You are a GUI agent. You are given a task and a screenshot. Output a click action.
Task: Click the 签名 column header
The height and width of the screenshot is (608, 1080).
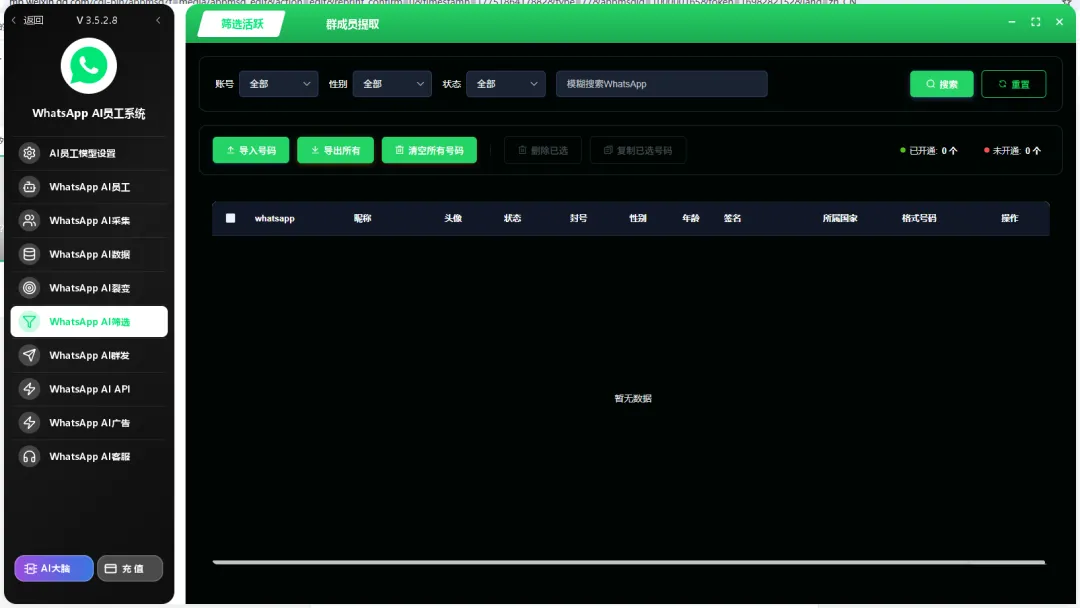732,218
